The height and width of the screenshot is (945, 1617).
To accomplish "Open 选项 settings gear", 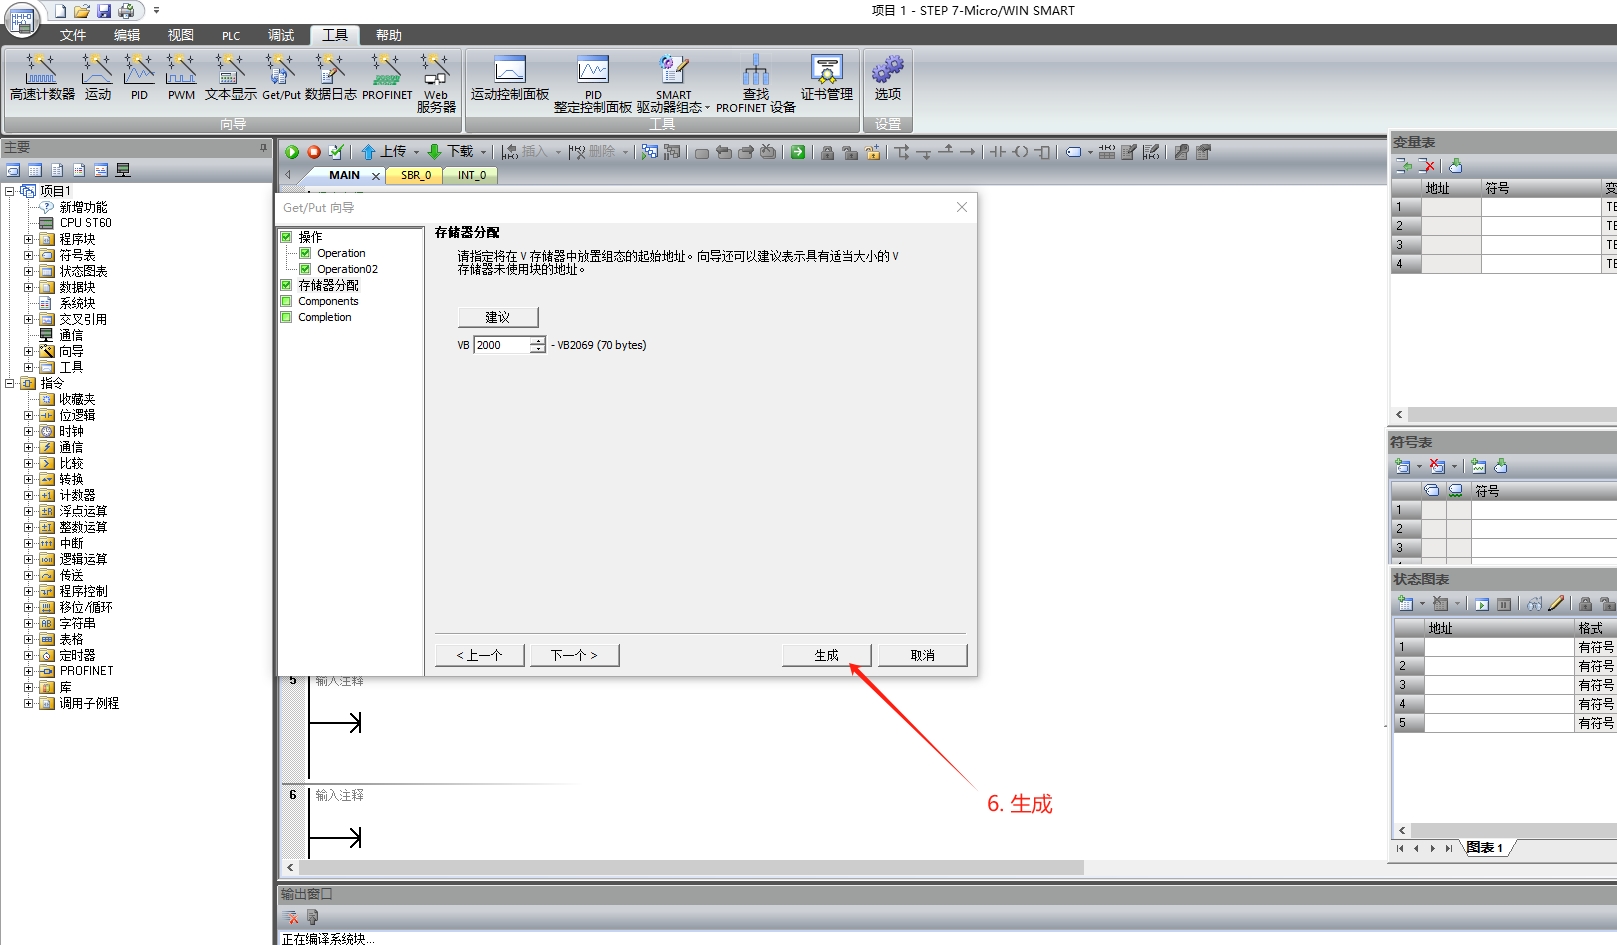I will point(887,78).
